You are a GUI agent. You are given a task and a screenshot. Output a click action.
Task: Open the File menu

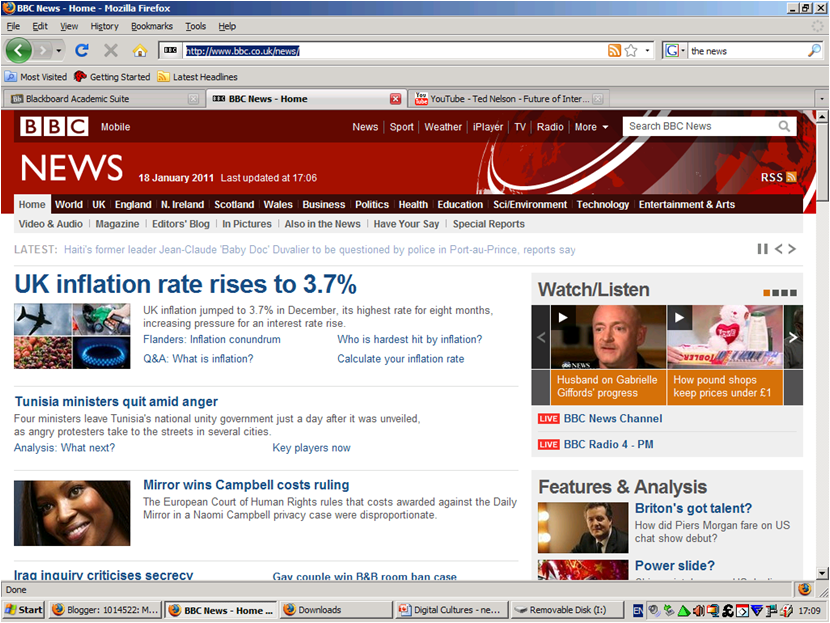point(13,26)
